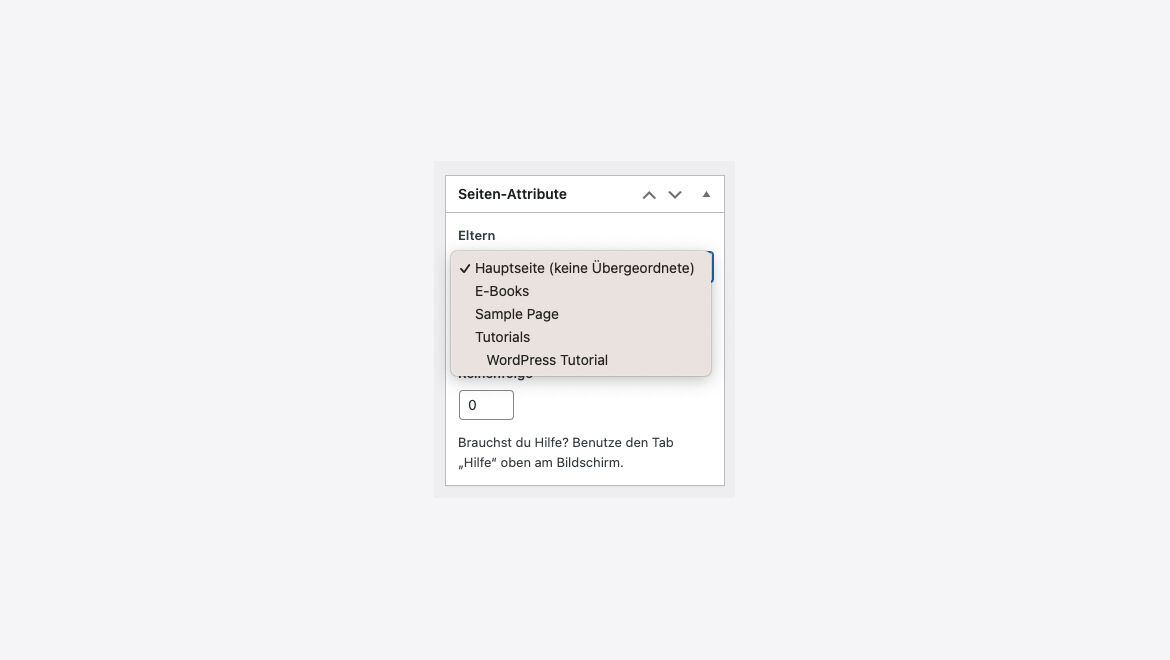Click the „Hilfe“ word in the help text

pos(477,462)
